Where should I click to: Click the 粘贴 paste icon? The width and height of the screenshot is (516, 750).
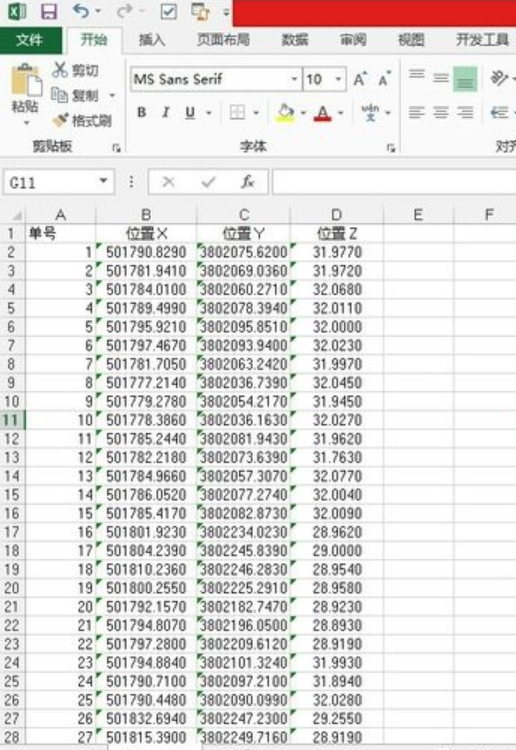(25, 80)
